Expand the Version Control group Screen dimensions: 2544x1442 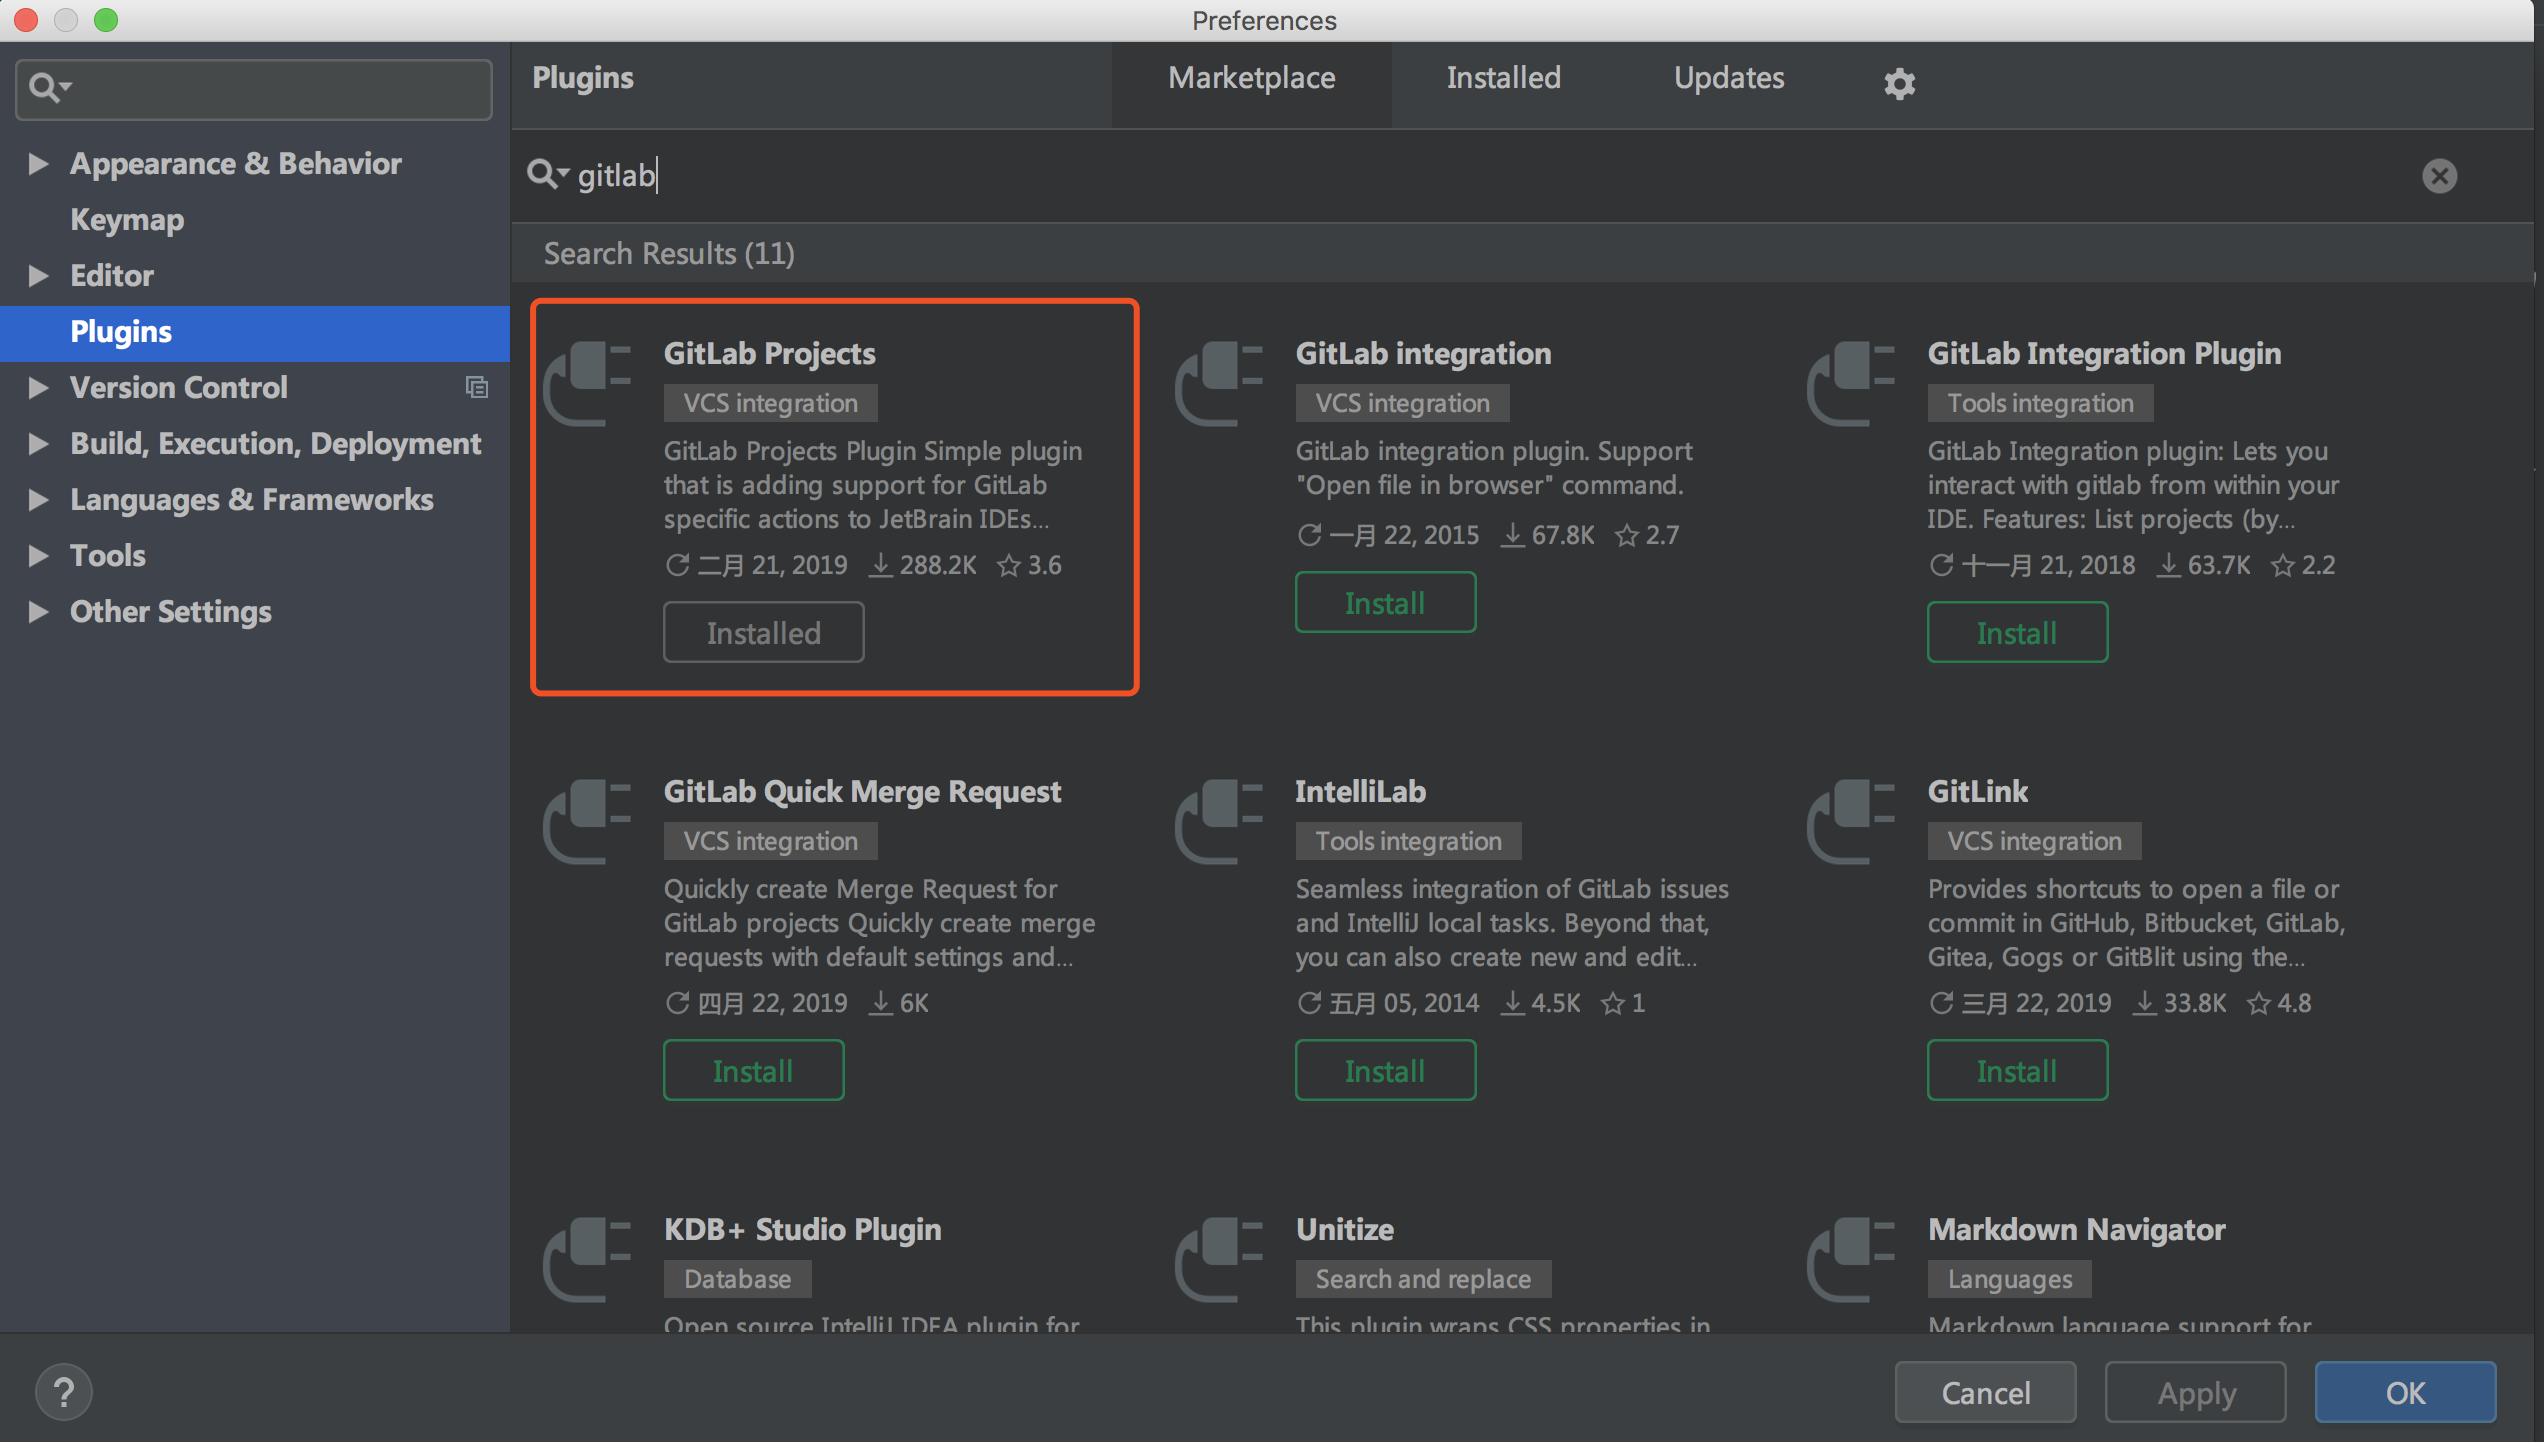pyautogui.click(x=38, y=387)
